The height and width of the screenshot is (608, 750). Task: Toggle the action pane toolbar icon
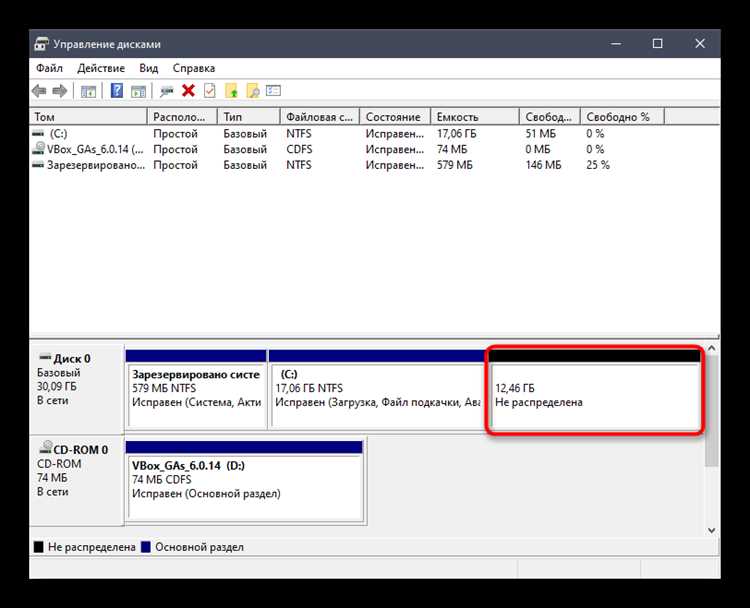click(x=138, y=91)
